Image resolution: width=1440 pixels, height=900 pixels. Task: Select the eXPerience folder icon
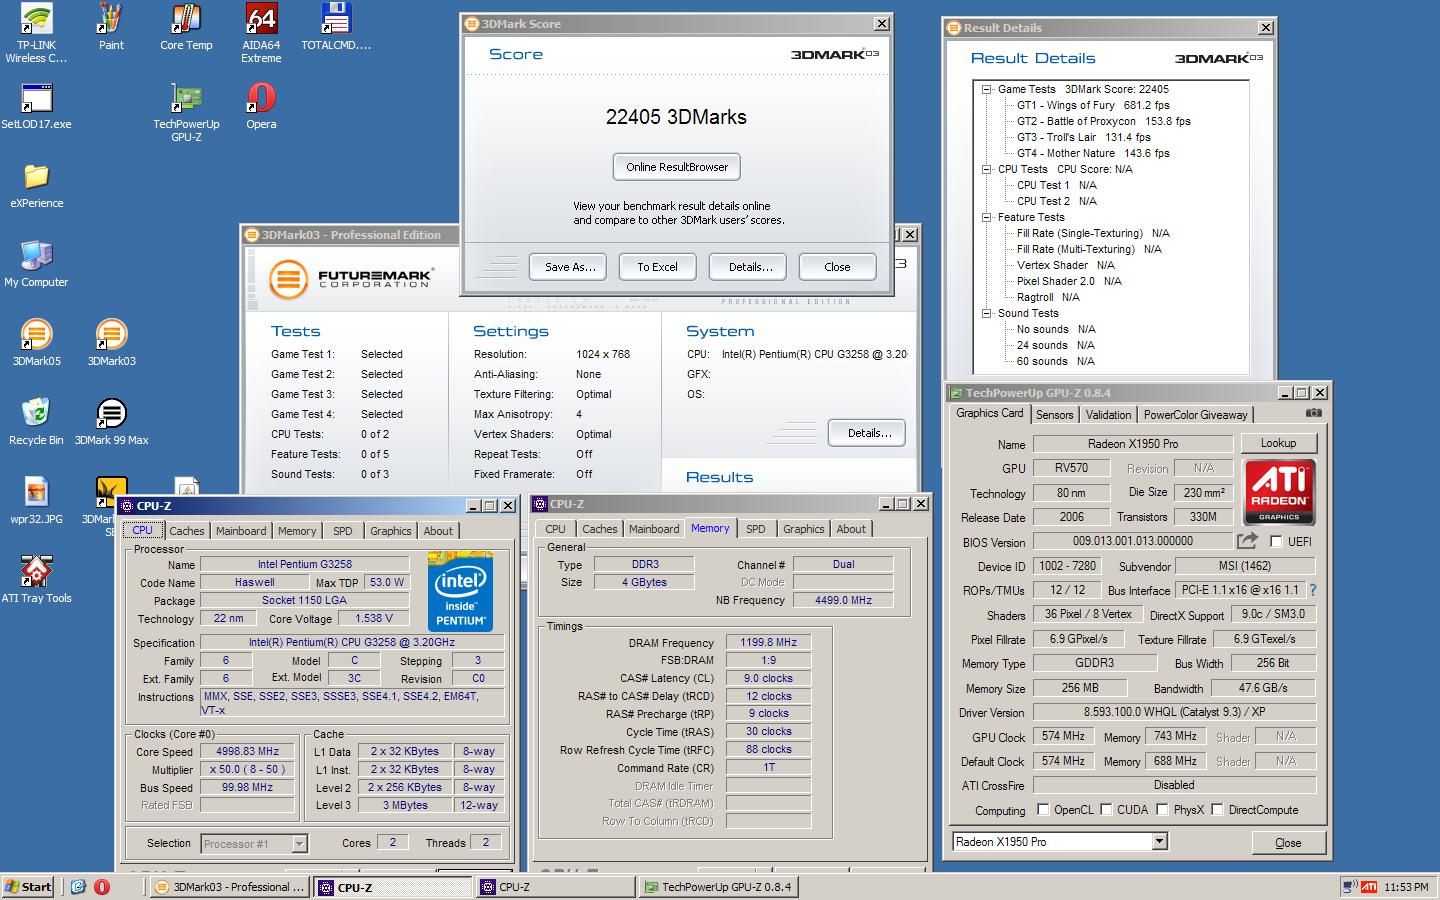pyautogui.click(x=37, y=185)
